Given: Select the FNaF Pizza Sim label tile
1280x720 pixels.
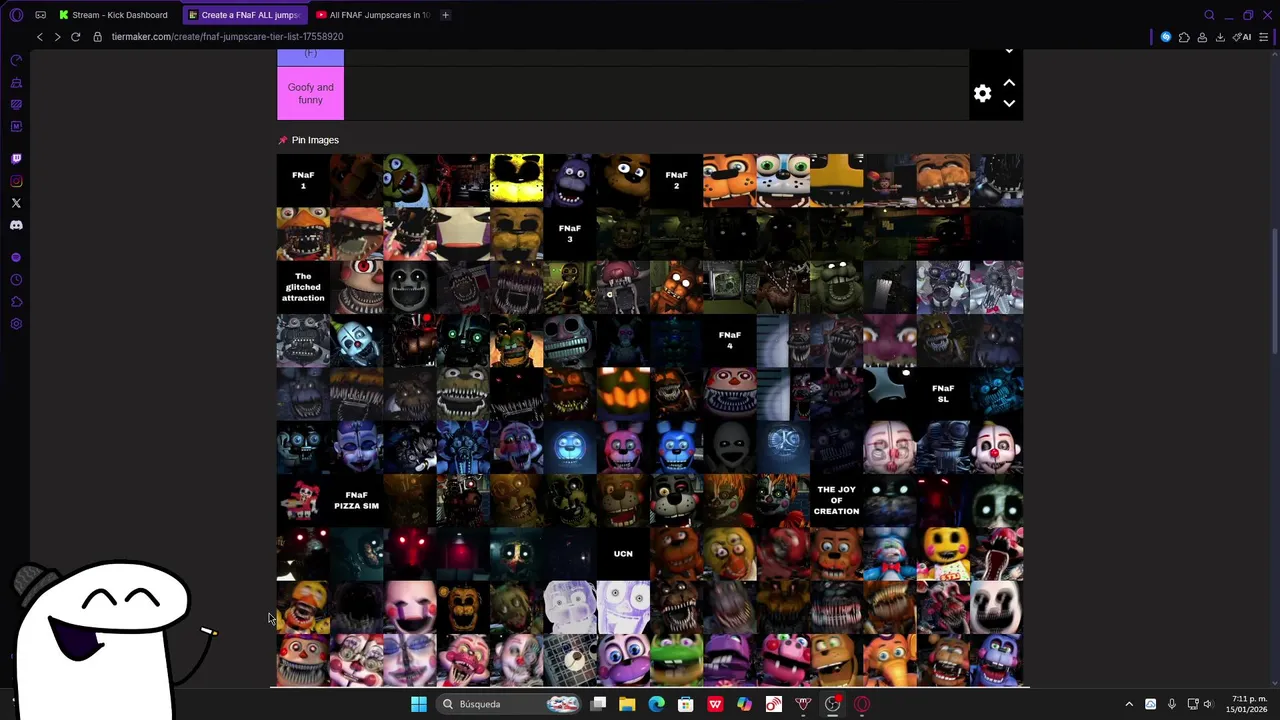Looking at the screenshot, I should [x=356, y=500].
